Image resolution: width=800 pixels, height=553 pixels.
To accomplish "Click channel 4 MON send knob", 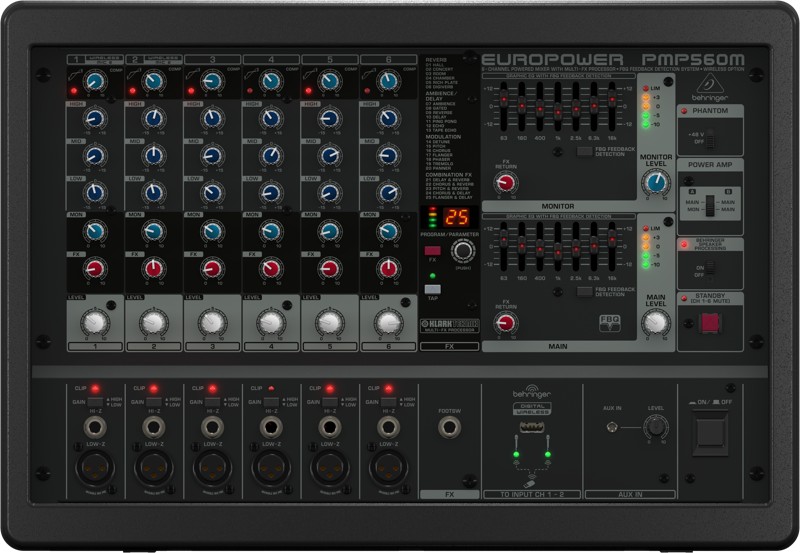I will (x=270, y=231).
